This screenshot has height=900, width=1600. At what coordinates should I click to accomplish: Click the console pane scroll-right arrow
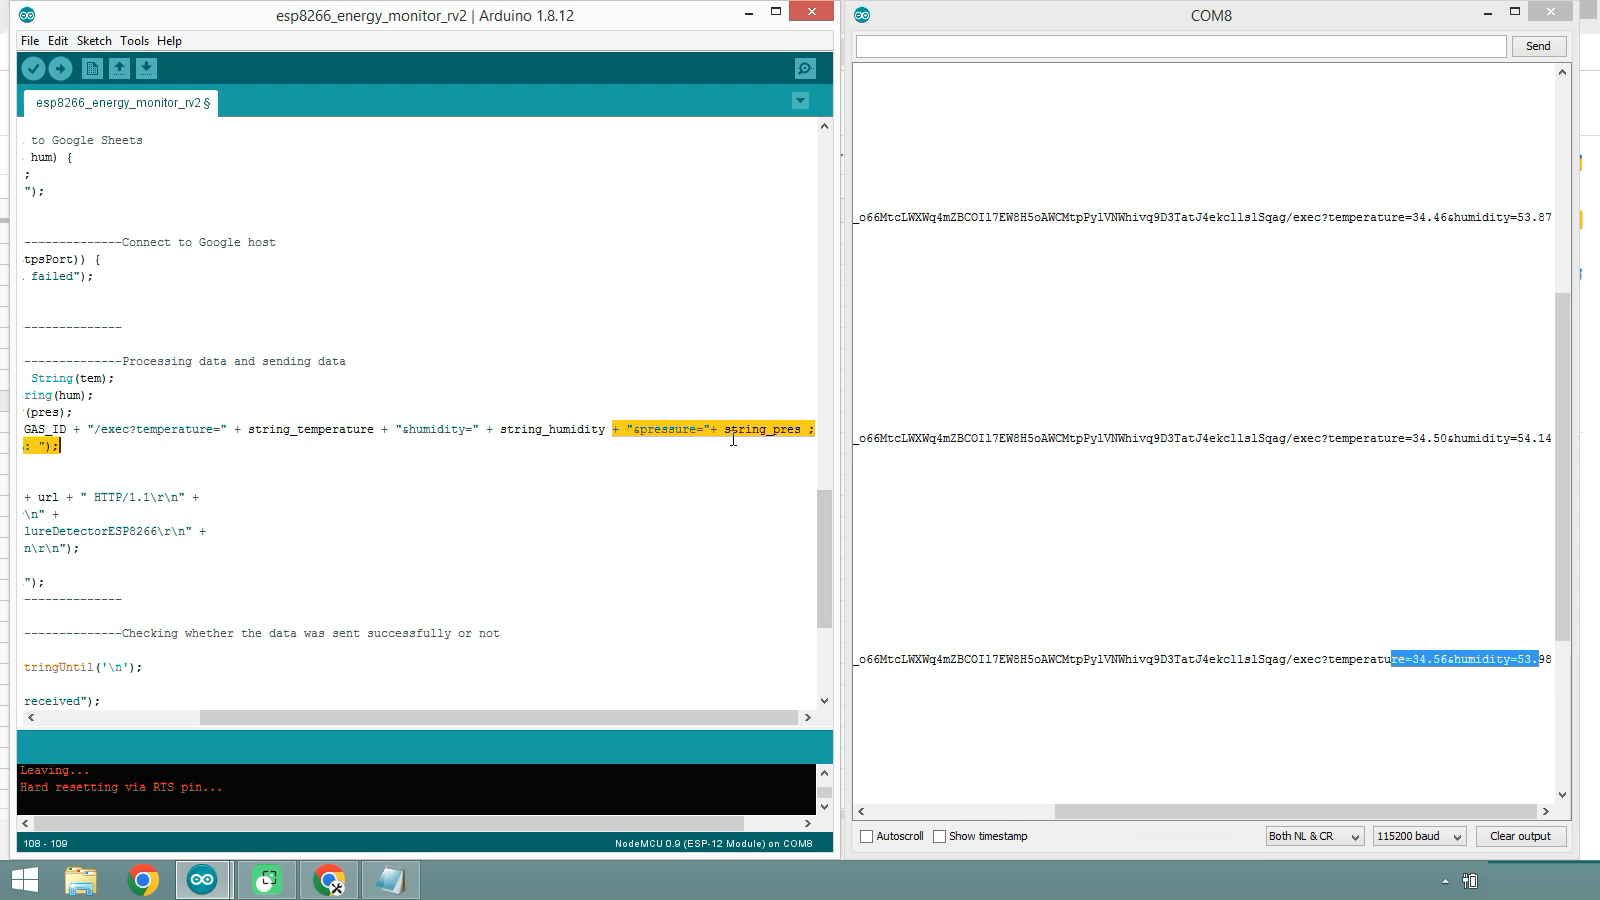pyautogui.click(x=808, y=823)
